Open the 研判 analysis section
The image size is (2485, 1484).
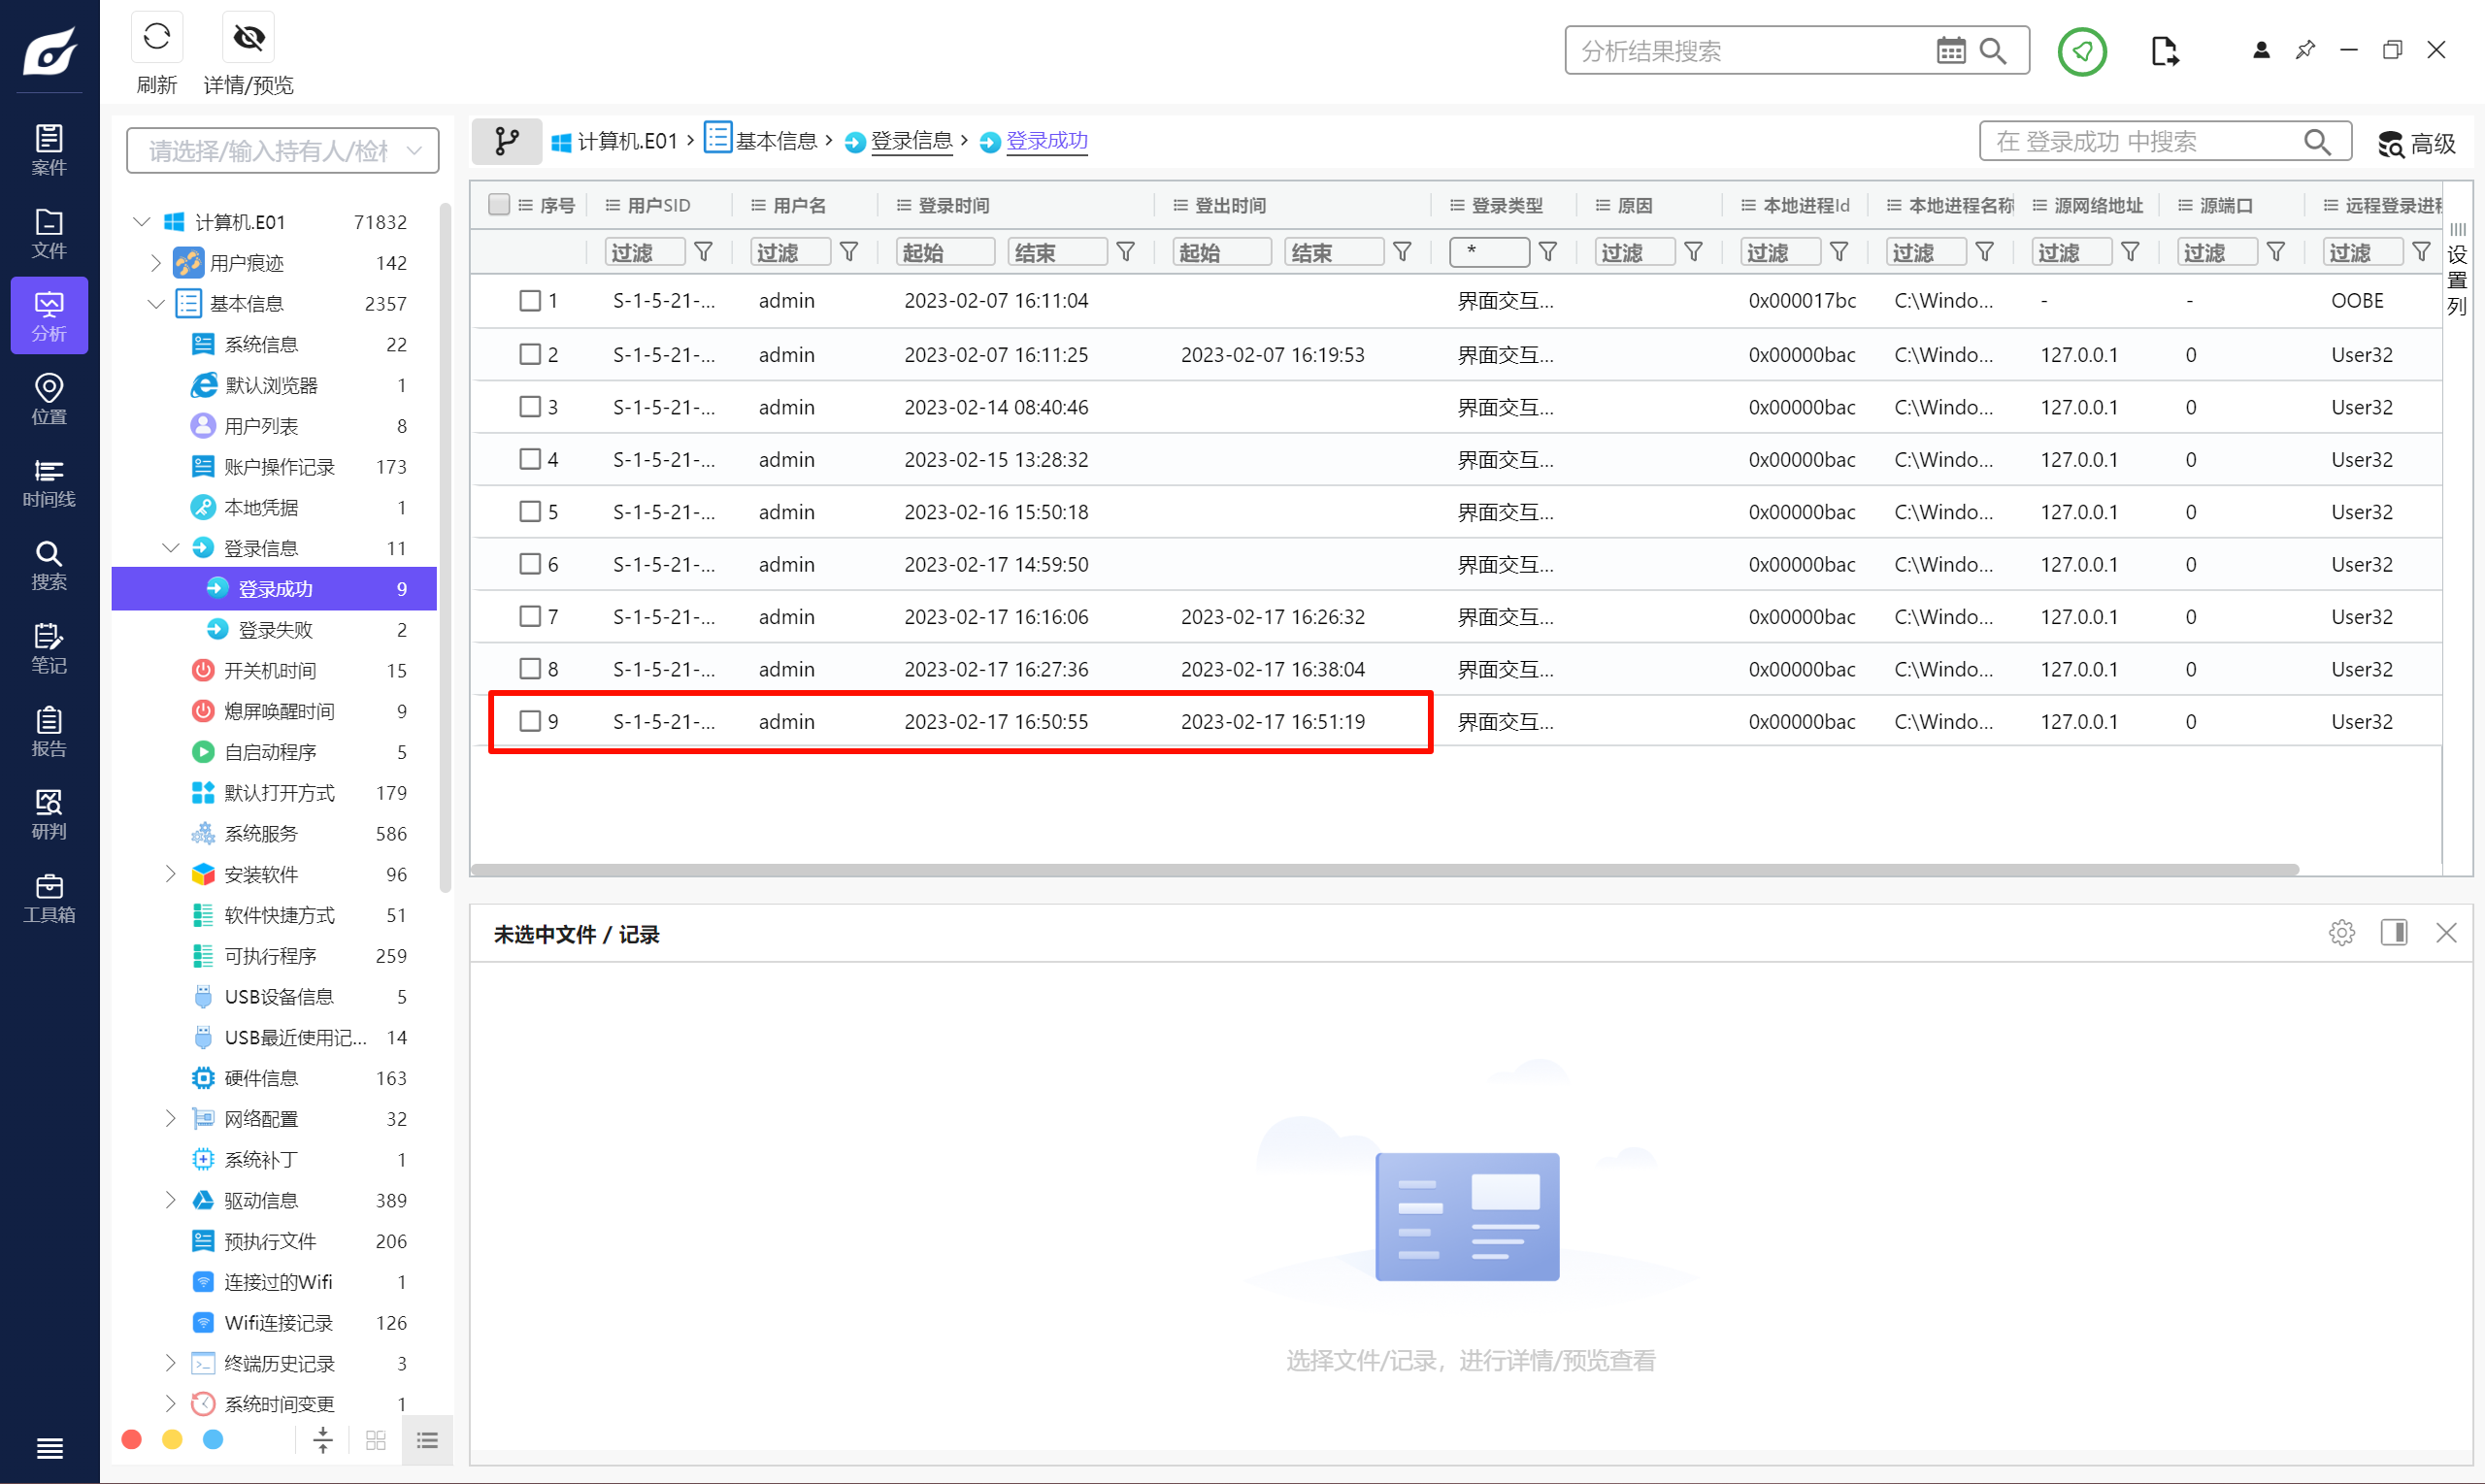49,814
